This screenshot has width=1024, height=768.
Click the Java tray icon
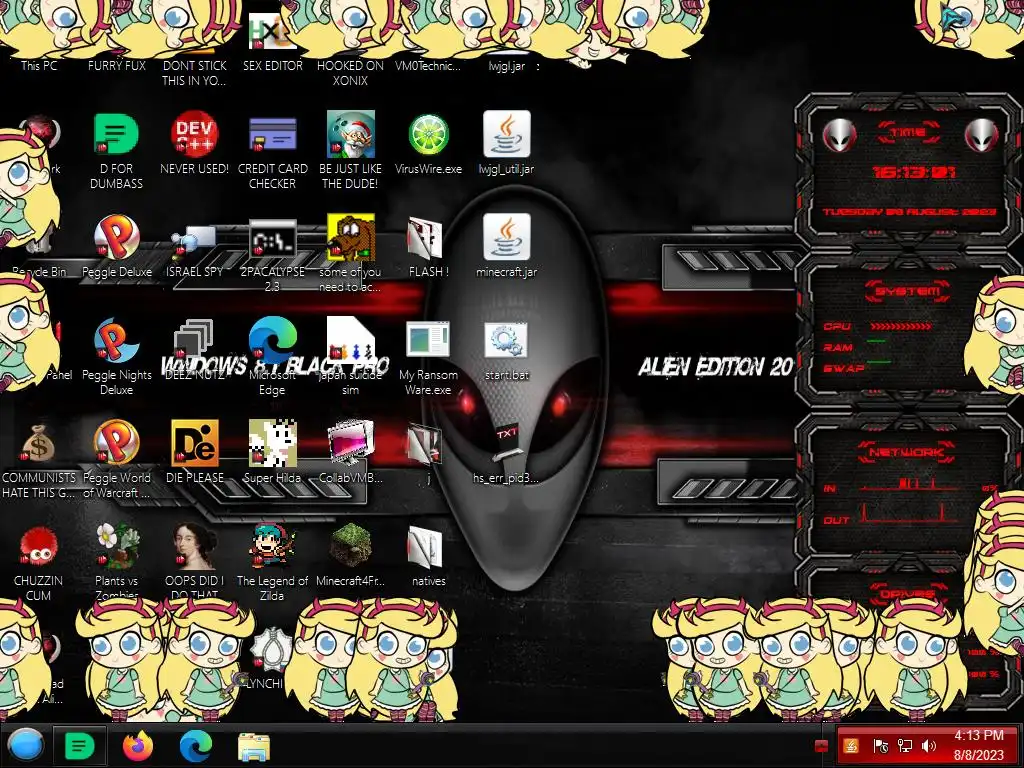click(x=851, y=746)
